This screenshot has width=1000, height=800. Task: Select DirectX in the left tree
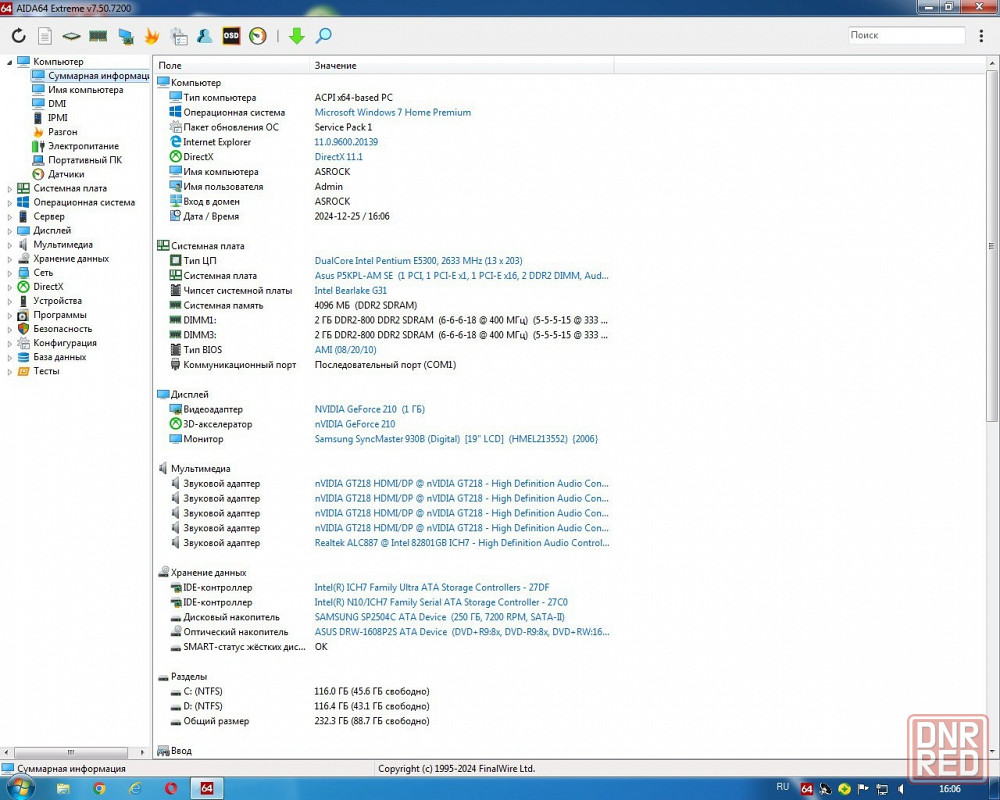(x=48, y=286)
